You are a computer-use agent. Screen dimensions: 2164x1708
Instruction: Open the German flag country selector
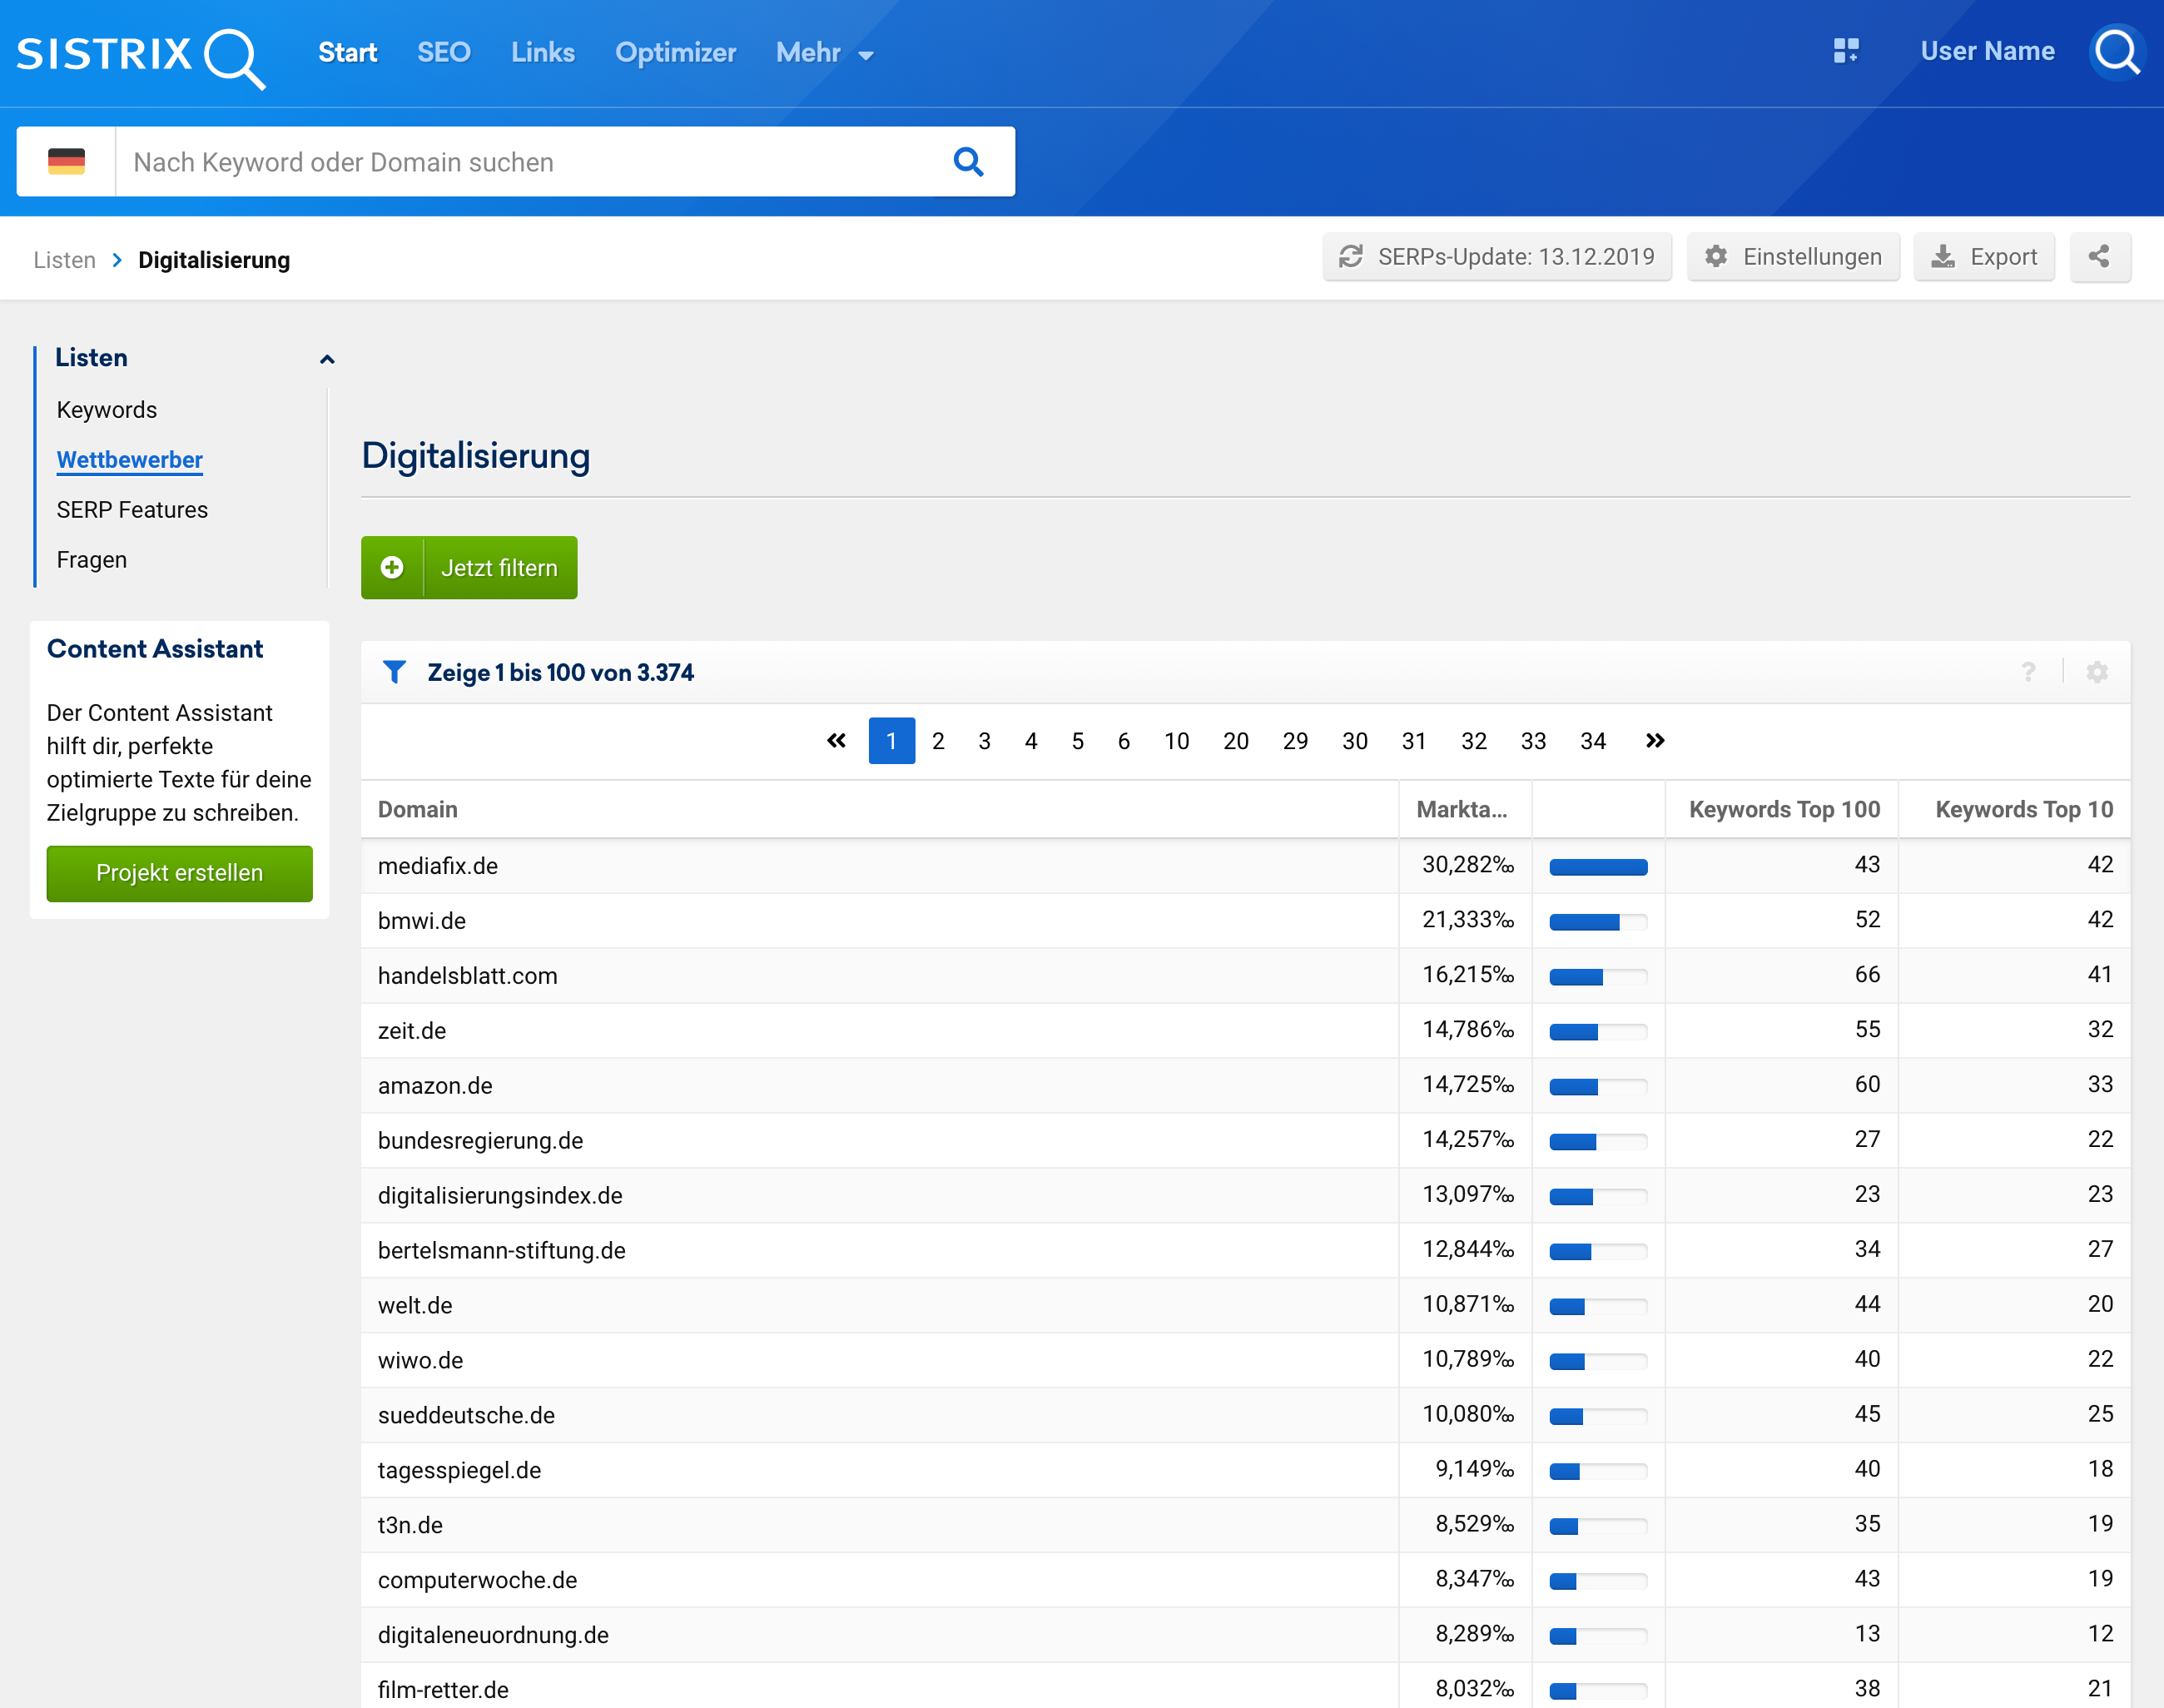pyautogui.click(x=66, y=162)
